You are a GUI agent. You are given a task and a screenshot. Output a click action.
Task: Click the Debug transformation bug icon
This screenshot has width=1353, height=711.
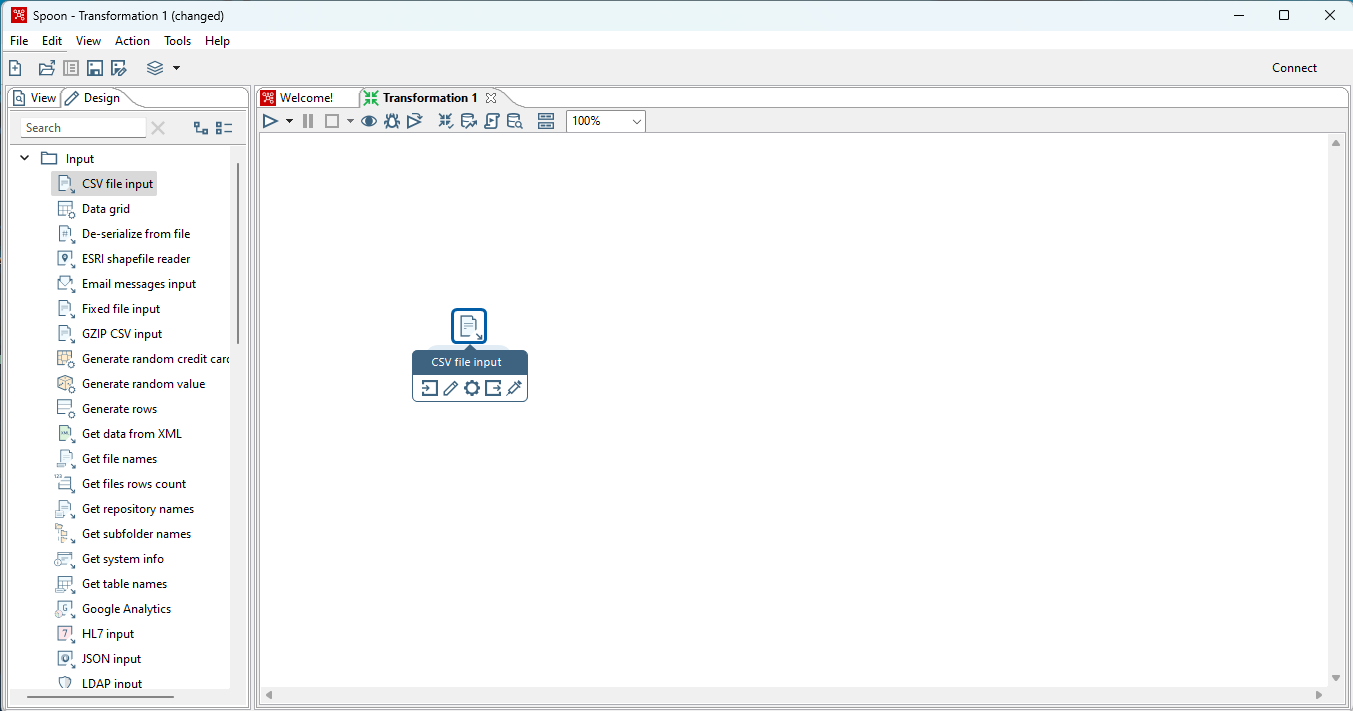point(392,121)
